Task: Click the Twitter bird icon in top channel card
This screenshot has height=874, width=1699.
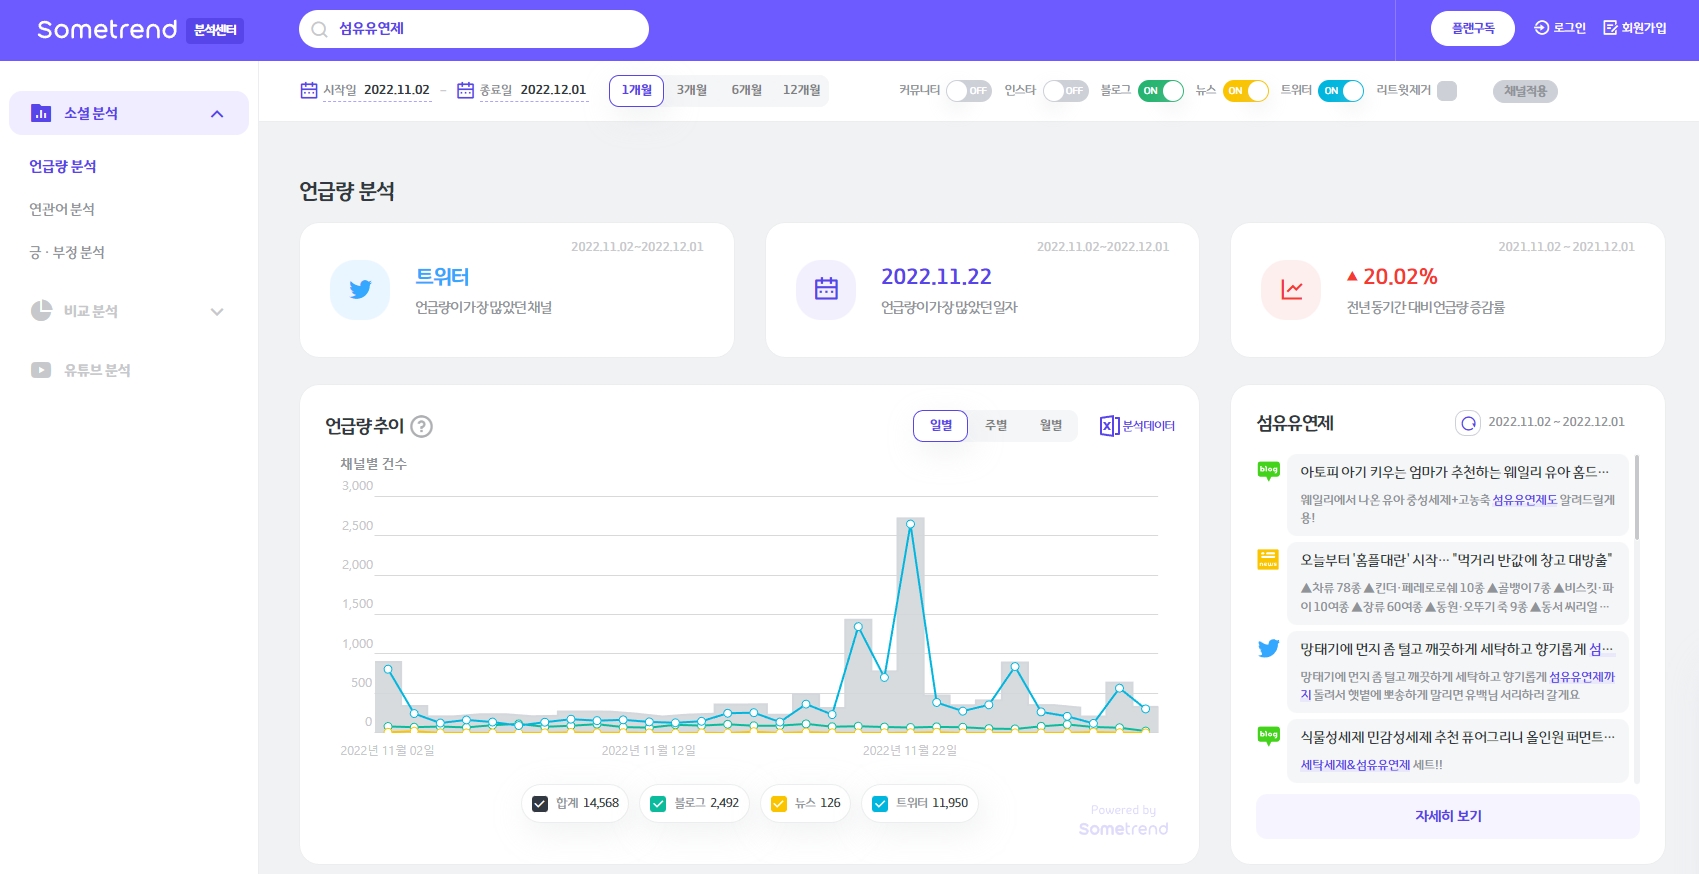Action: [360, 290]
